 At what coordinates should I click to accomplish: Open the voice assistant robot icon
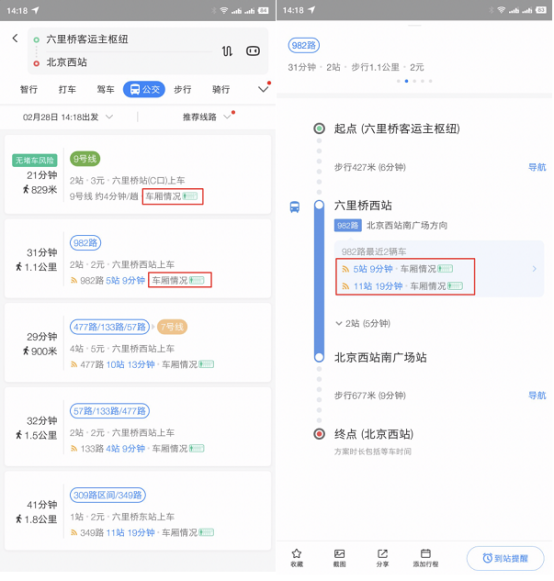[x=253, y=51]
